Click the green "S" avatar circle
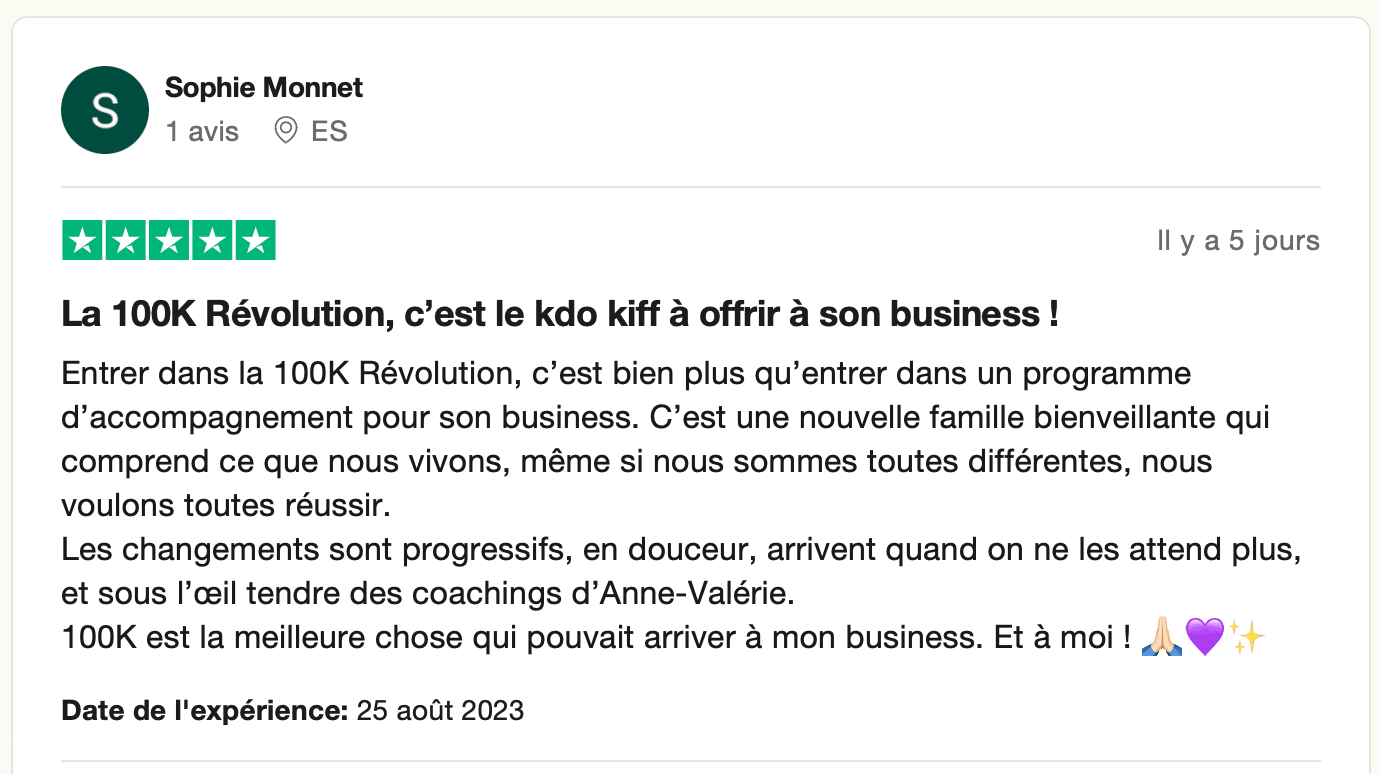Viewport: 1380px width, 774px height. (x=105, y=110)
